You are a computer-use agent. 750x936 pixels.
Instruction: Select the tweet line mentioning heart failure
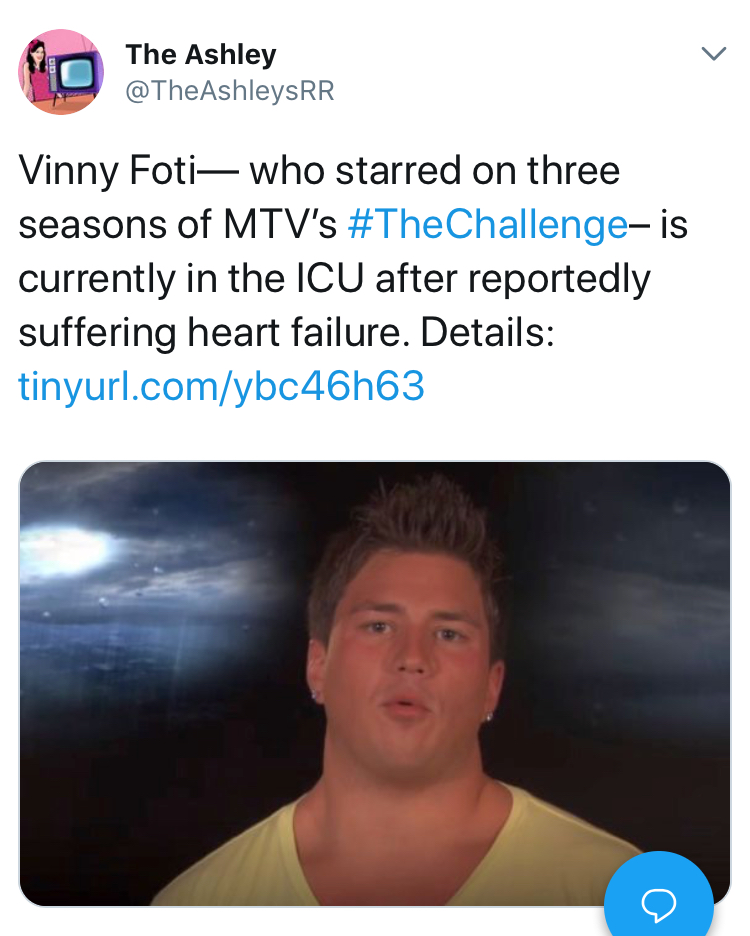click(x=287, y=332)
